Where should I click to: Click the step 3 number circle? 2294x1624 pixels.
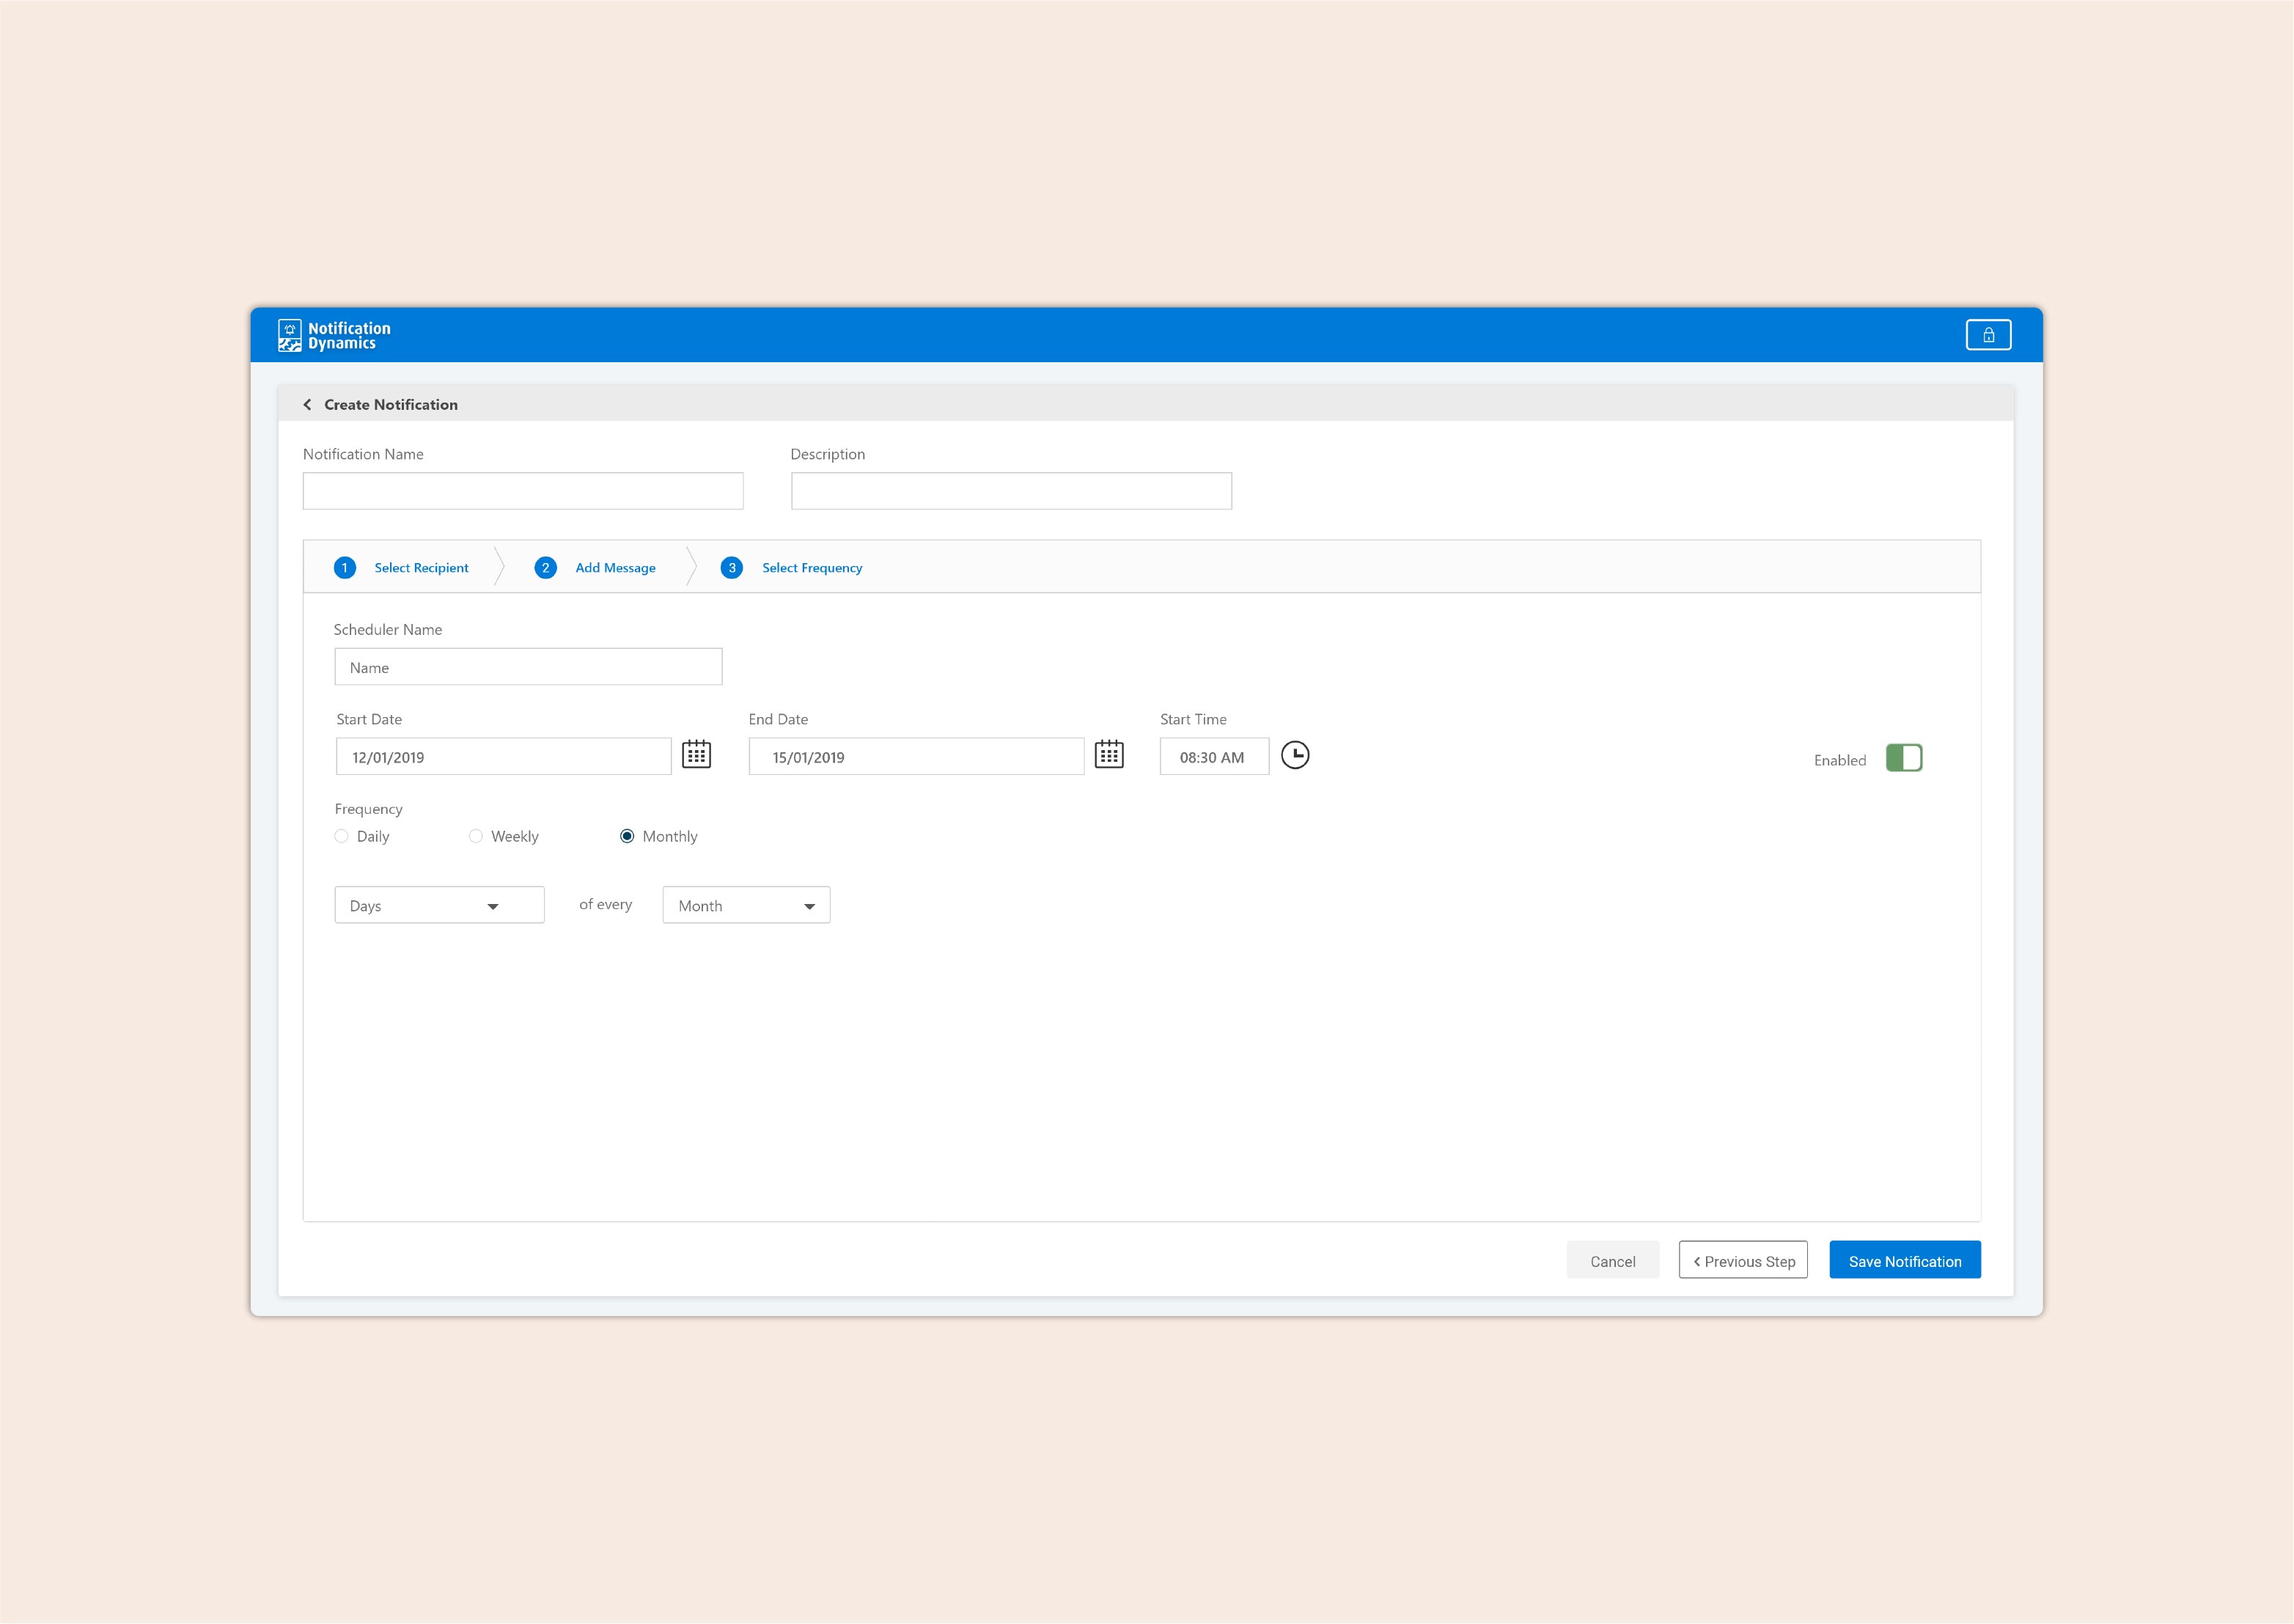pos(732,567)
